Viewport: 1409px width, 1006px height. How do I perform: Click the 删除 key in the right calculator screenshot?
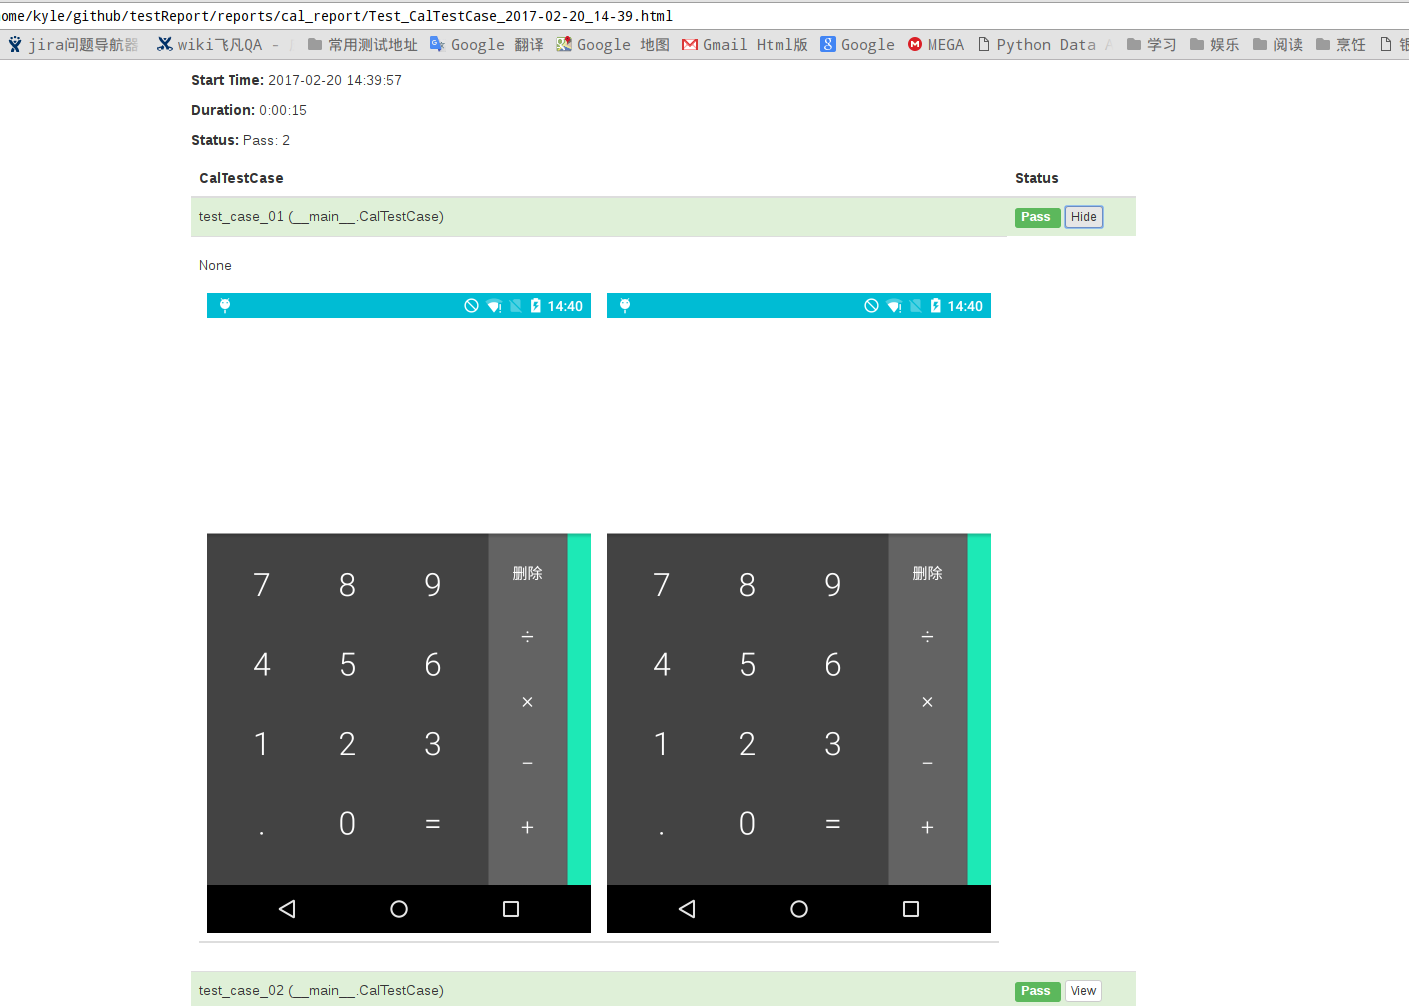coord(927,573)
